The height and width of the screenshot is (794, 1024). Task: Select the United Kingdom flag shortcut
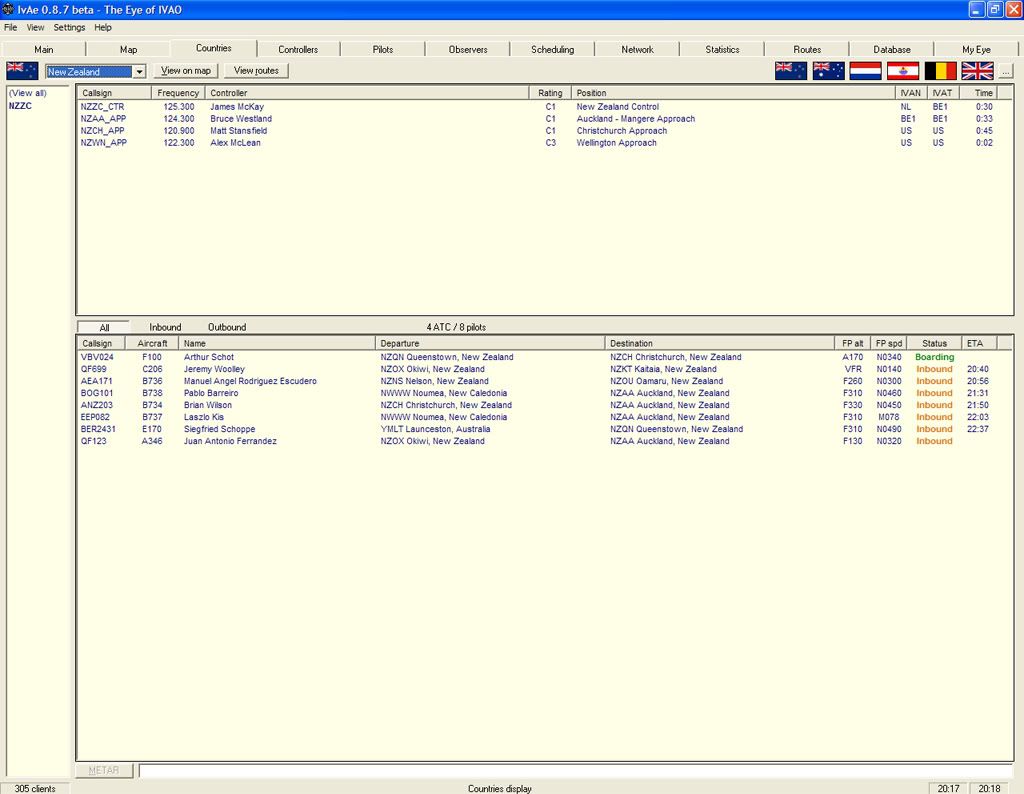click(977, 71)
